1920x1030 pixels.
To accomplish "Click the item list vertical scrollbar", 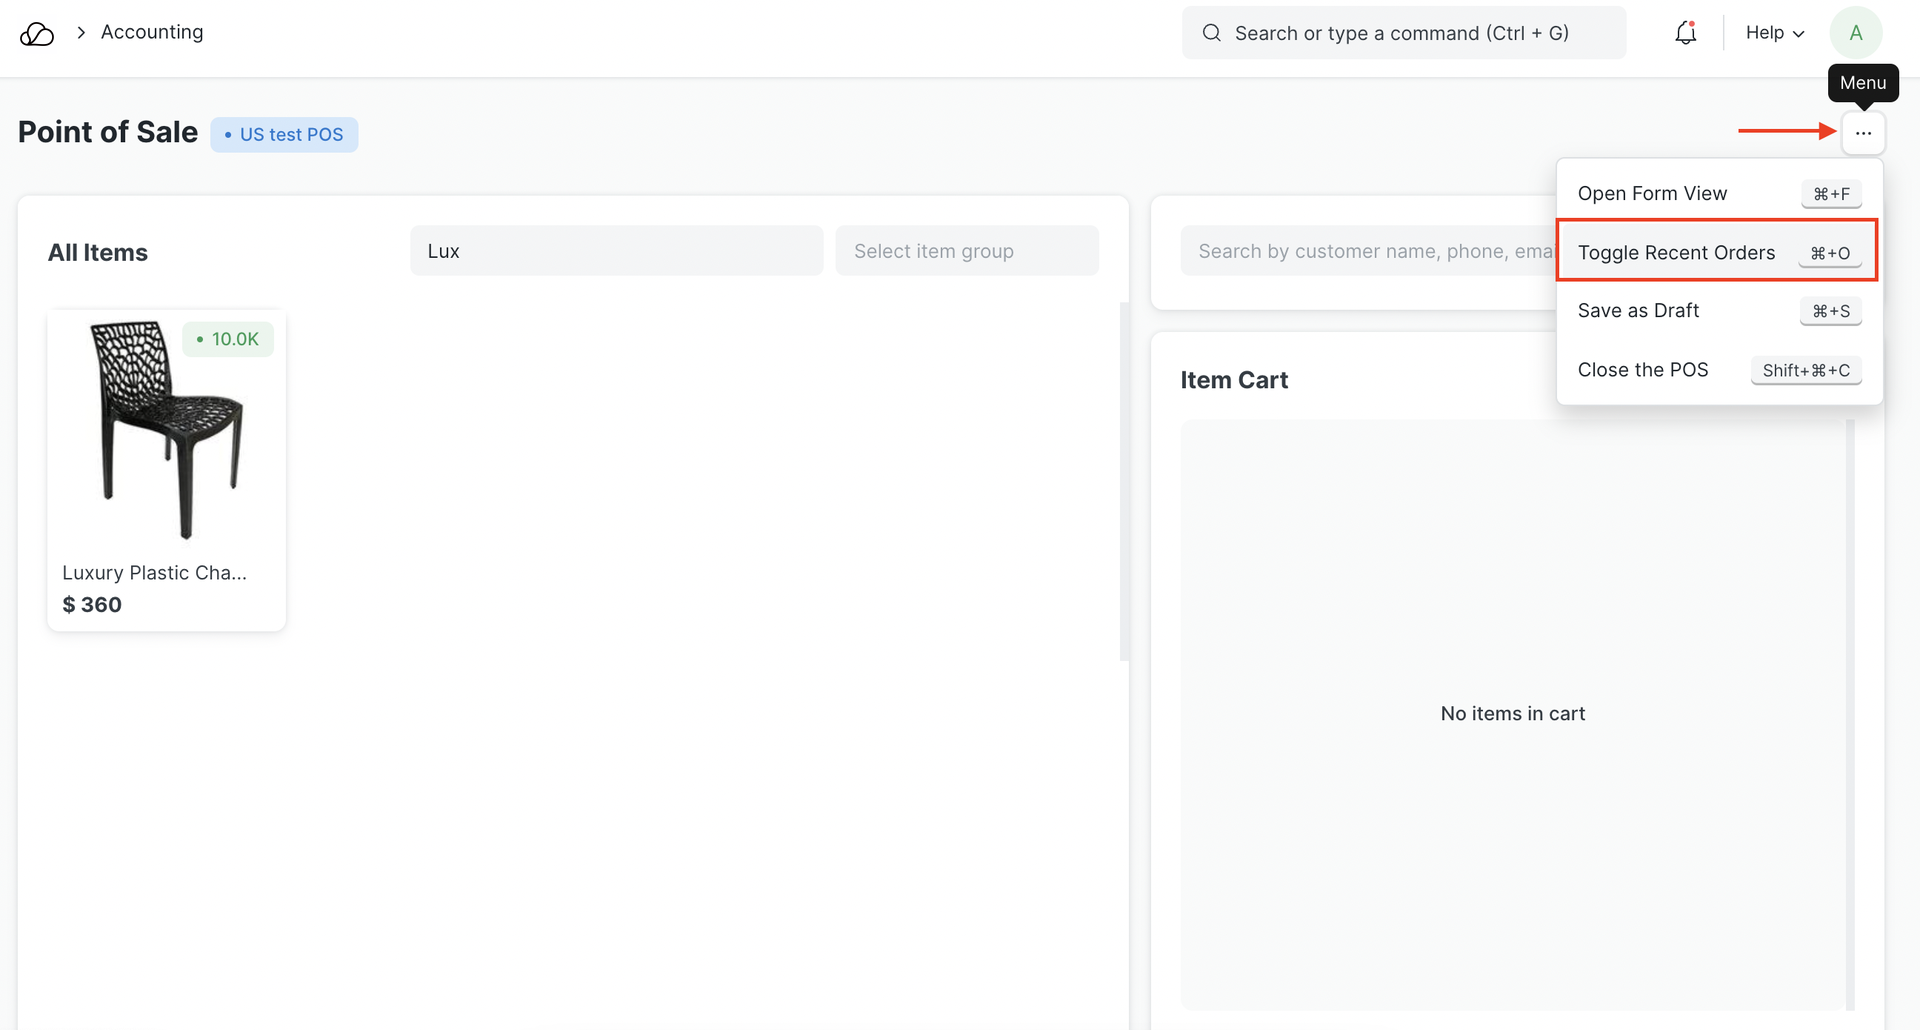I will tap(1124, 480).
